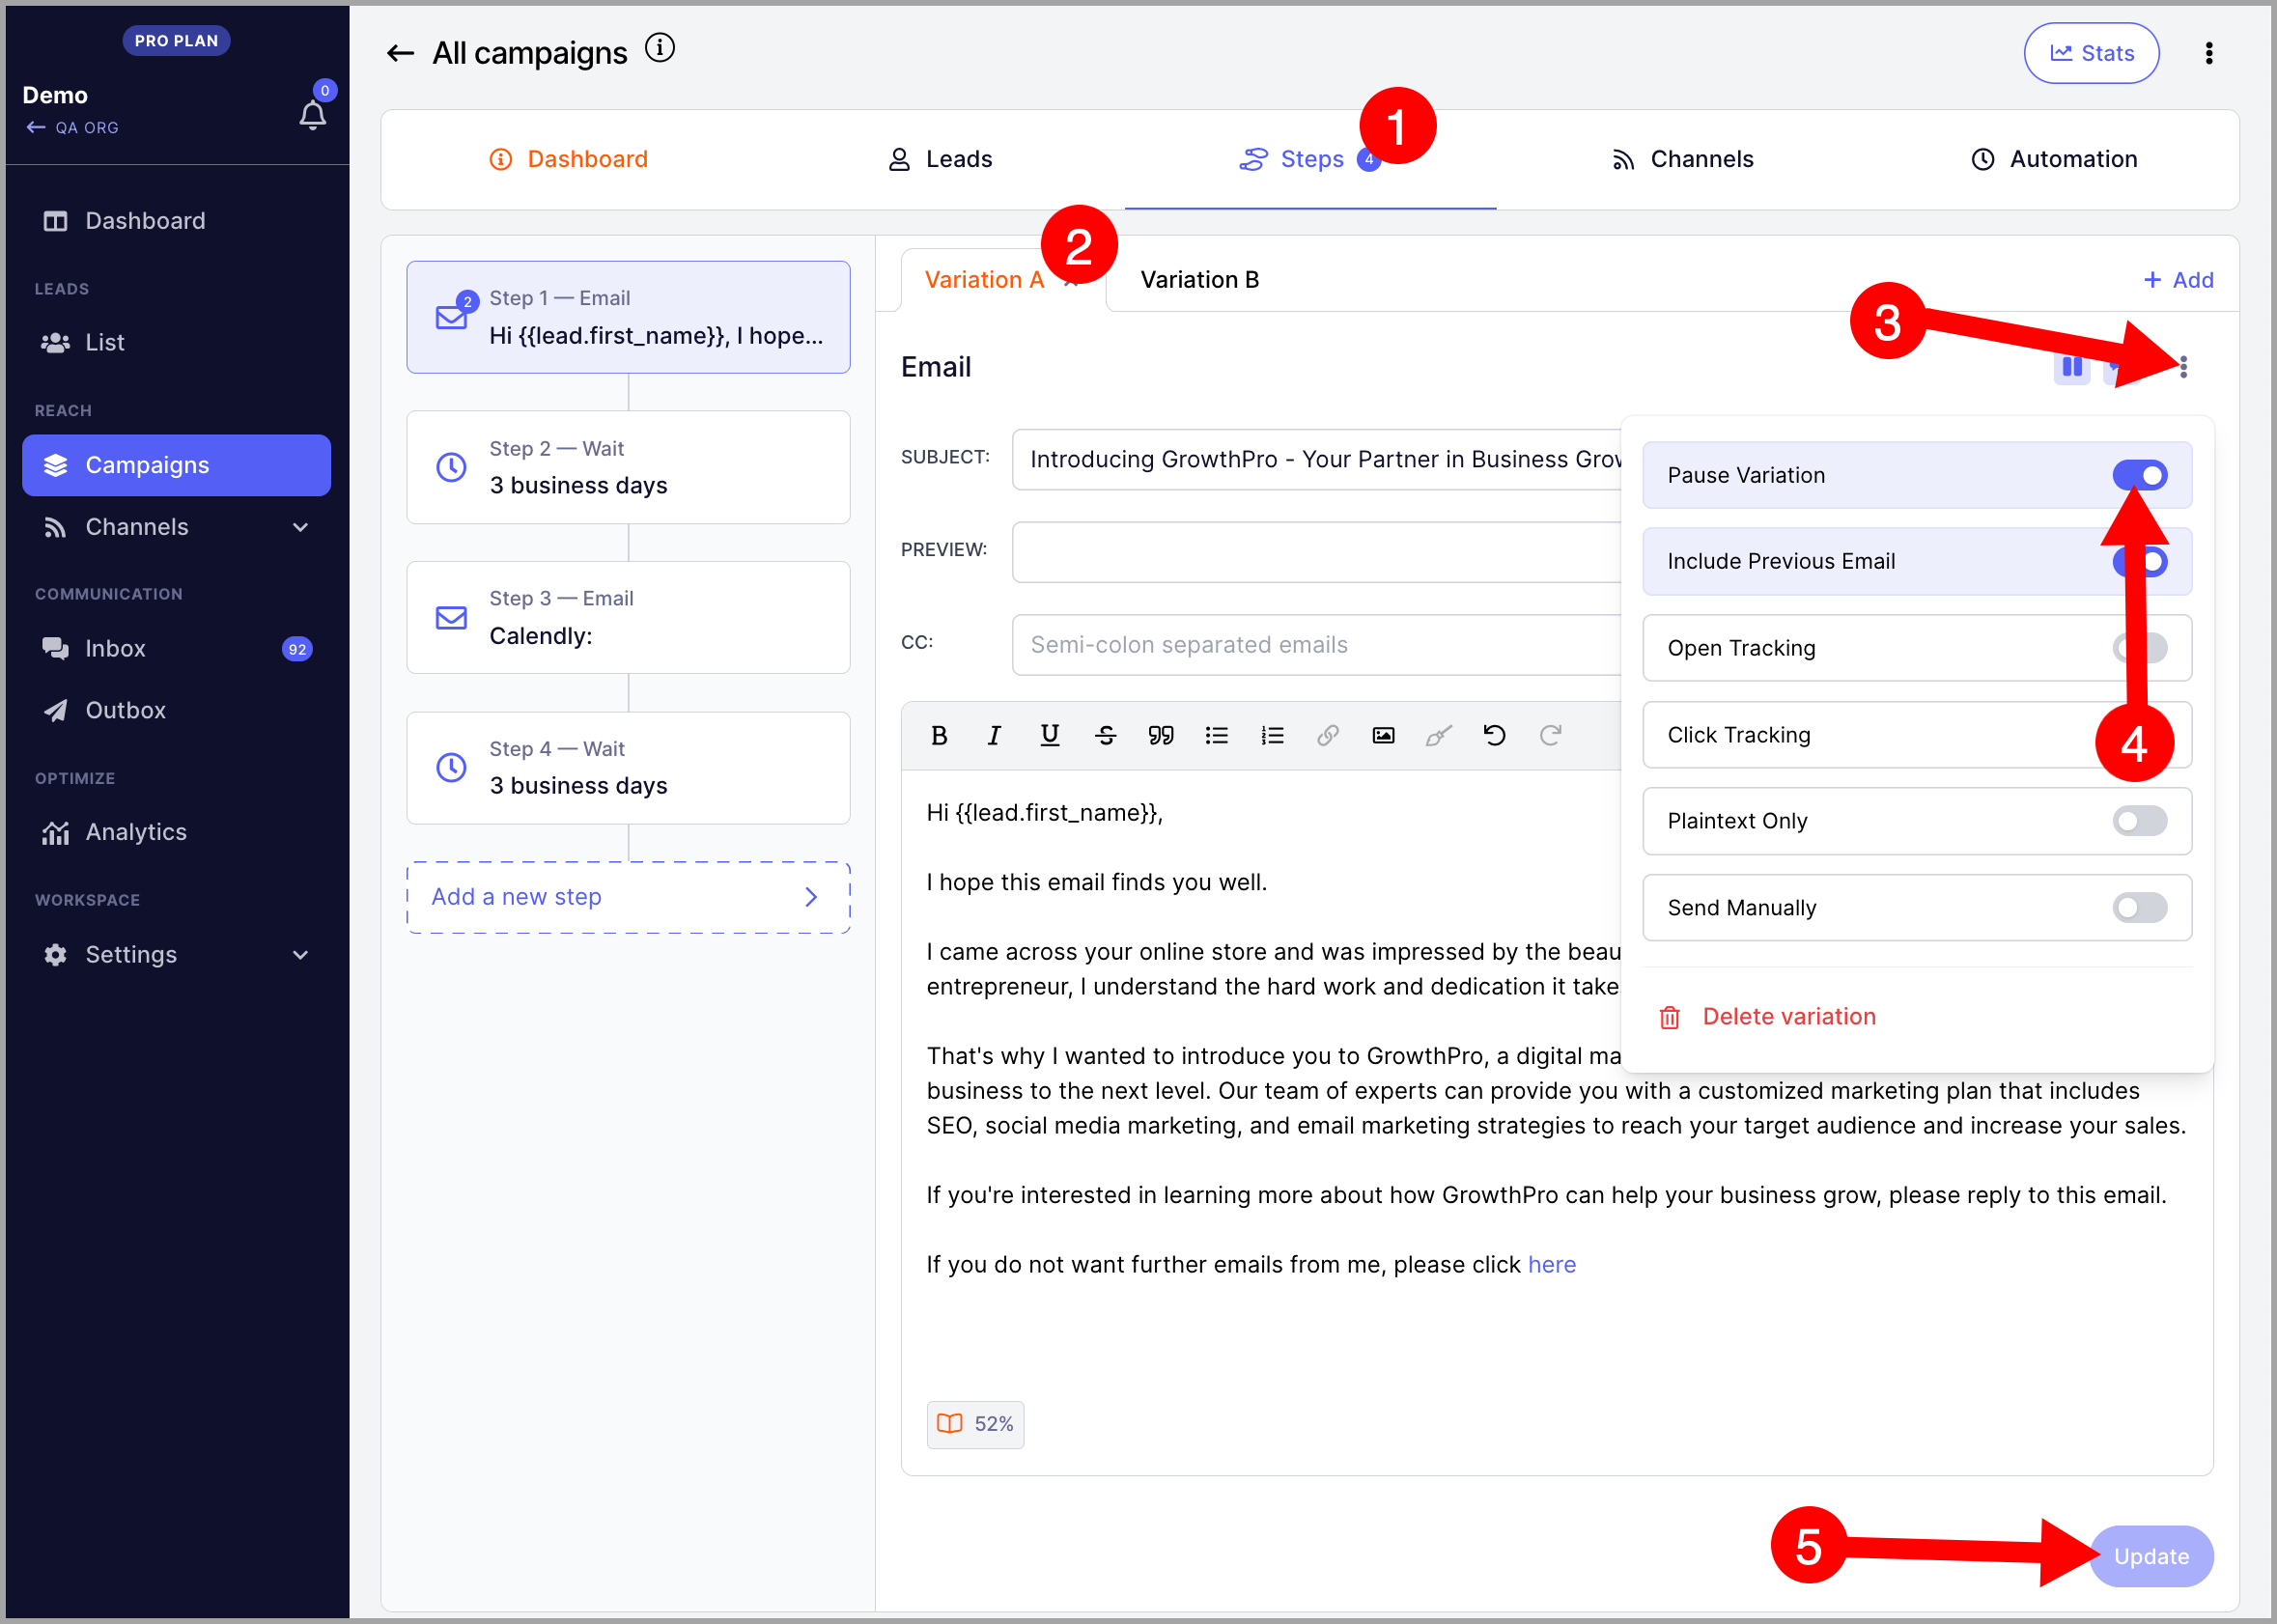Screen dimensions: 2277x1624
Task: Click the trash icon for Delete variation
Action: (1669, 1017)
